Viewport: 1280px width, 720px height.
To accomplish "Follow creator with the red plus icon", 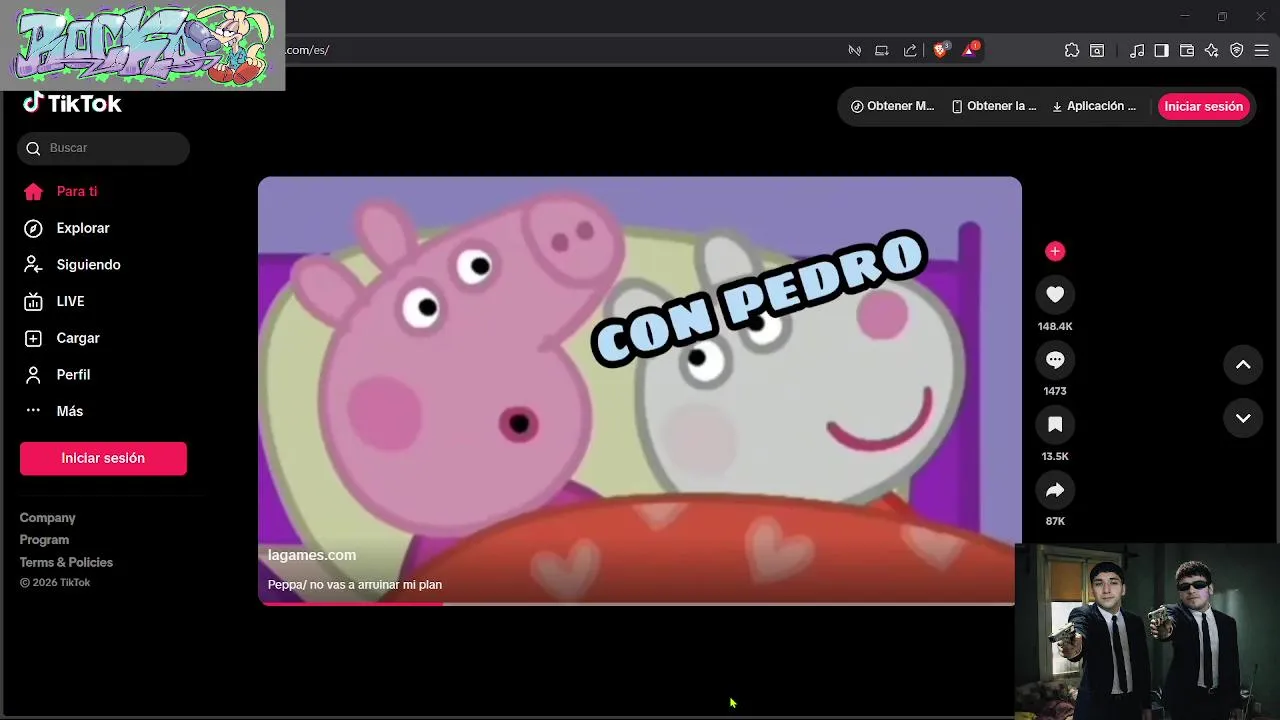I will (1055, 251).
